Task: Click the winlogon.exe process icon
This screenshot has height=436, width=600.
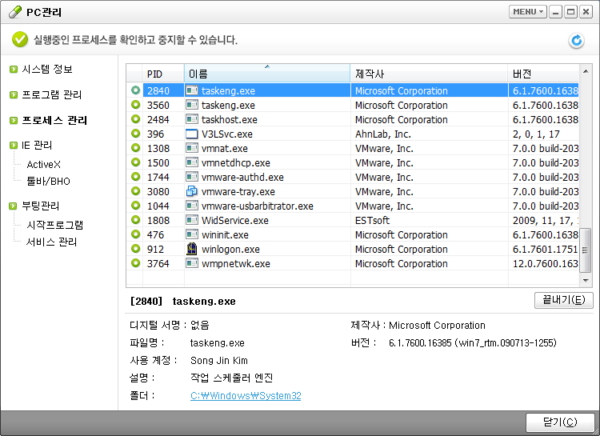Action: pos(193,249)
